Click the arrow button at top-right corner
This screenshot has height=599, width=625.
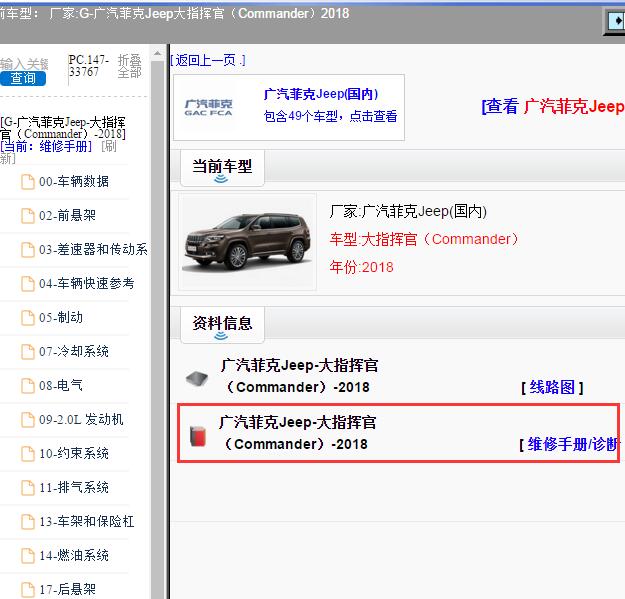(615, 21)
